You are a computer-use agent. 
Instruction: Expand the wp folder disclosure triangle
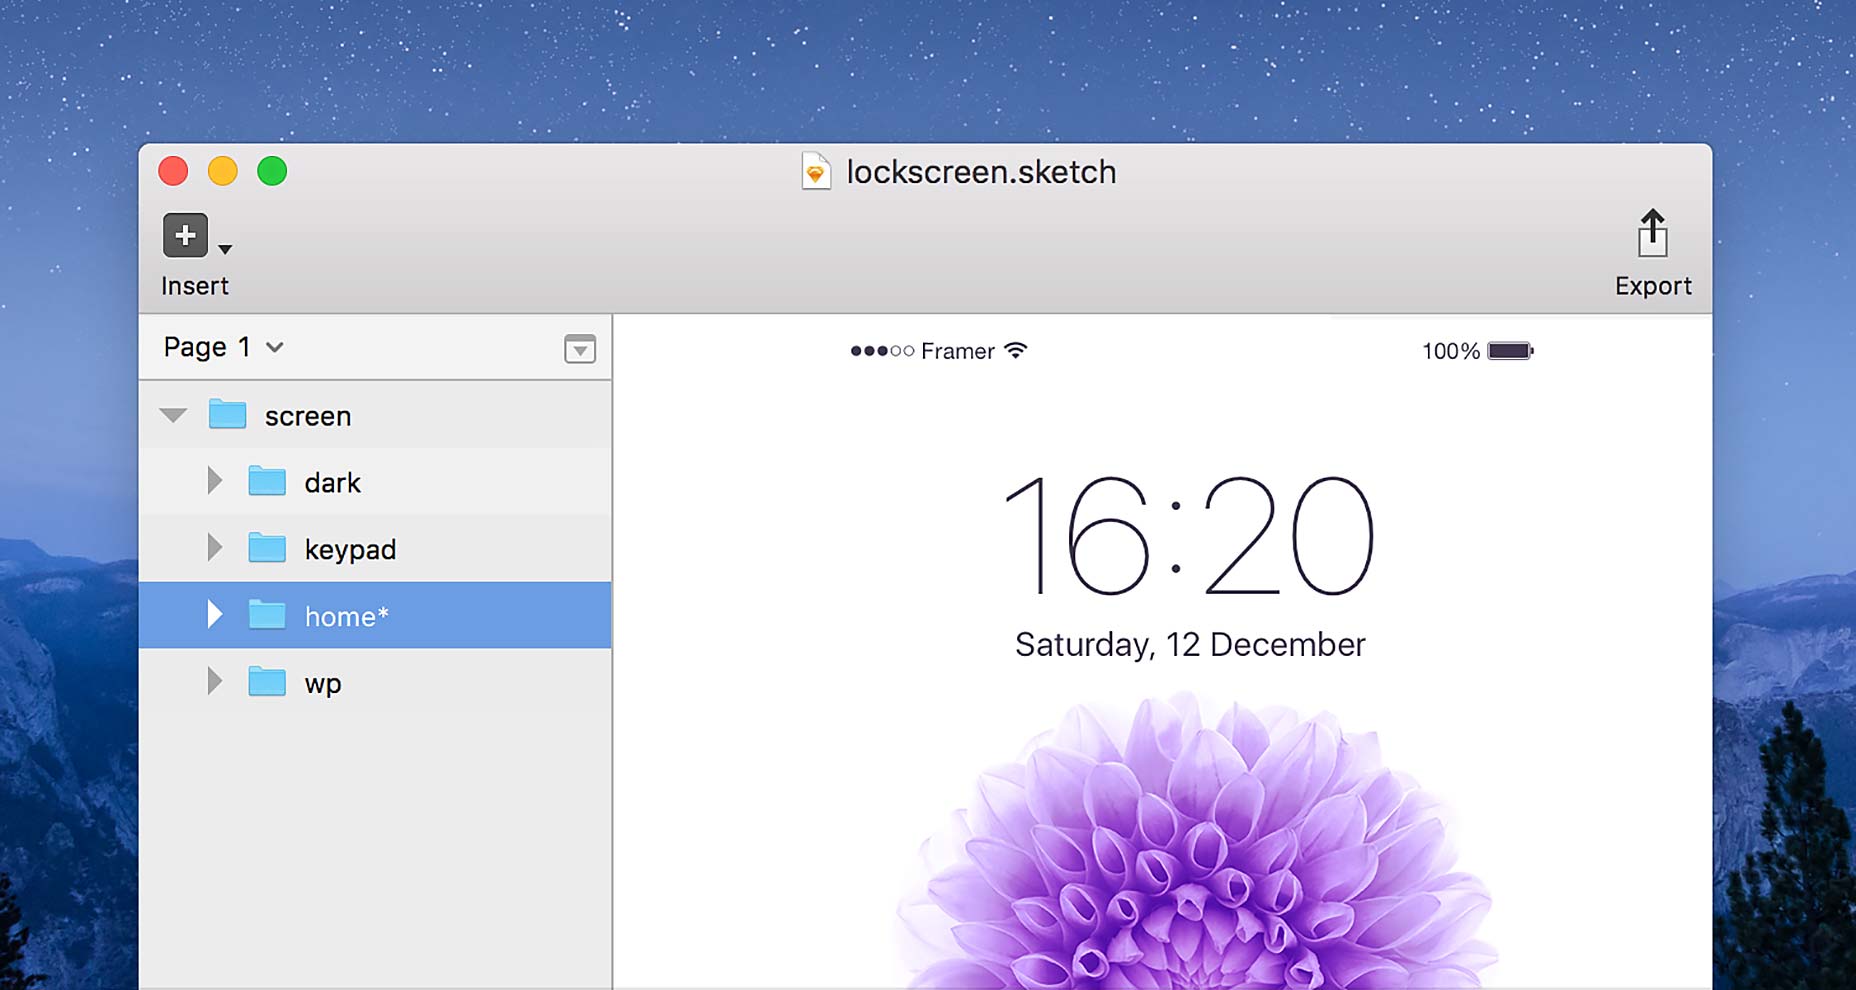214,681
